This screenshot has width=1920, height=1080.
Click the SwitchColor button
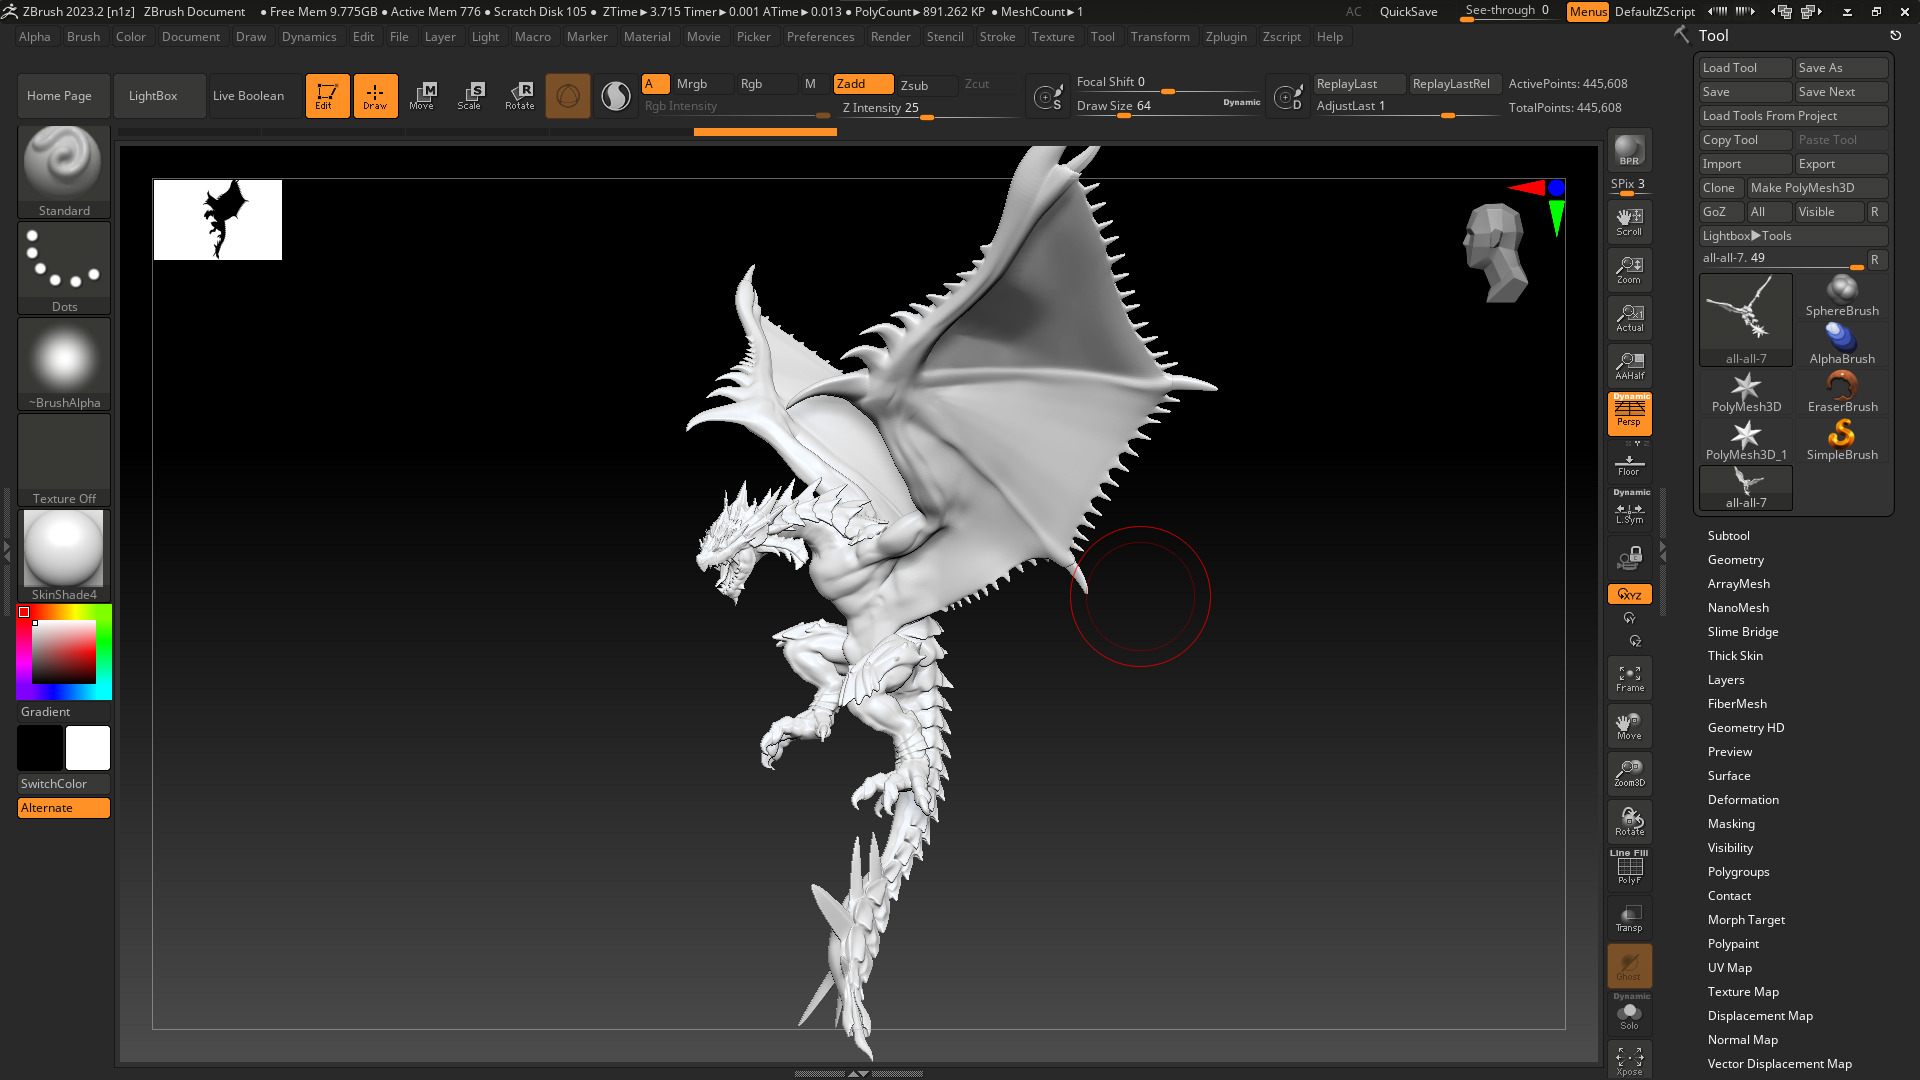tap(64, 784)
